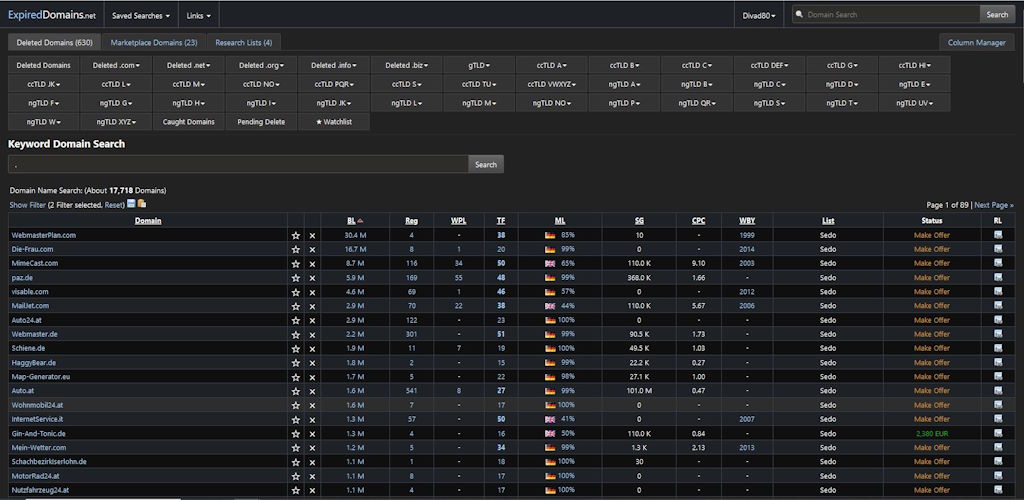The height and width of the screenshot is (500, 1024).
Task: Star the Gin-And-Tonic.de domain
Action: pyautogui.click(x=296, y=434)
